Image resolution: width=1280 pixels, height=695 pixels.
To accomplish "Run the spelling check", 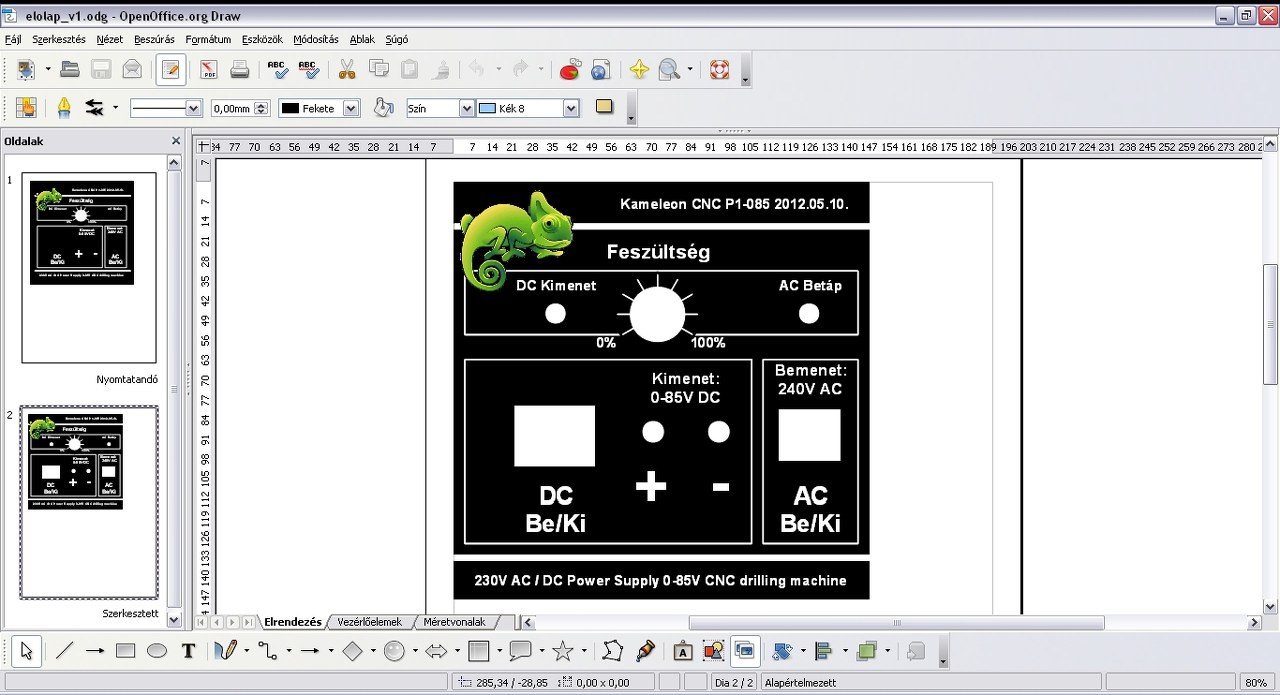I will 278,70.
